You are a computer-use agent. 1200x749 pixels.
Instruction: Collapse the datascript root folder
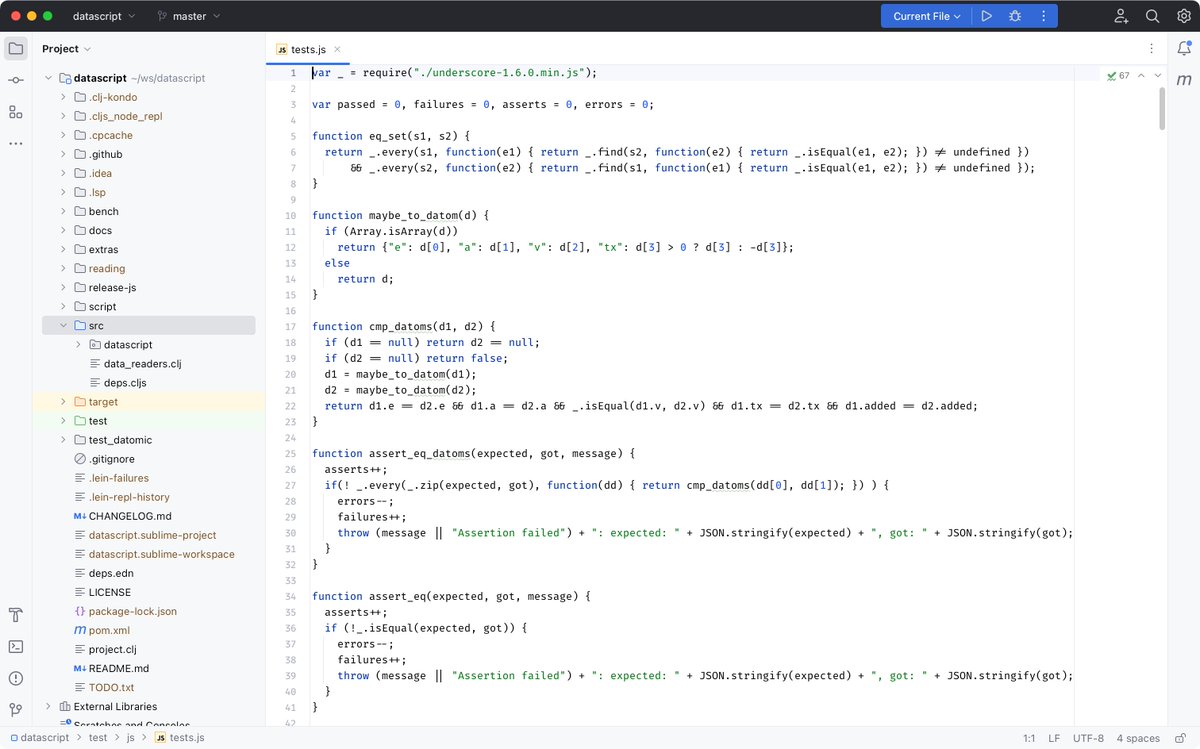pos(48,78)
